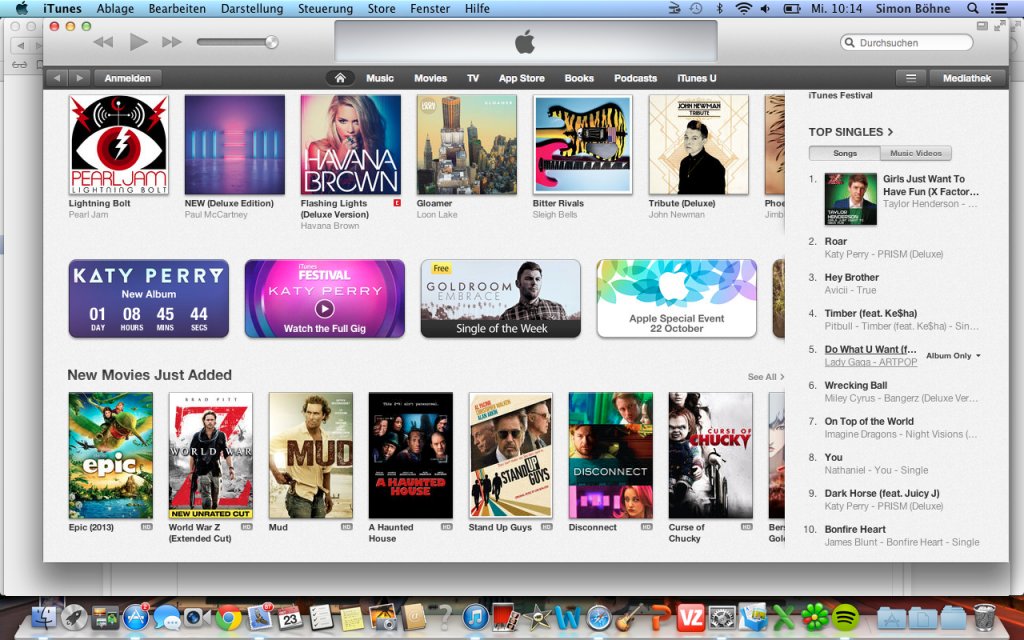Viewport: 1024px width, 640px height.
Task: Switch iTunes to the mini player icon
Action: coord(982,26)
